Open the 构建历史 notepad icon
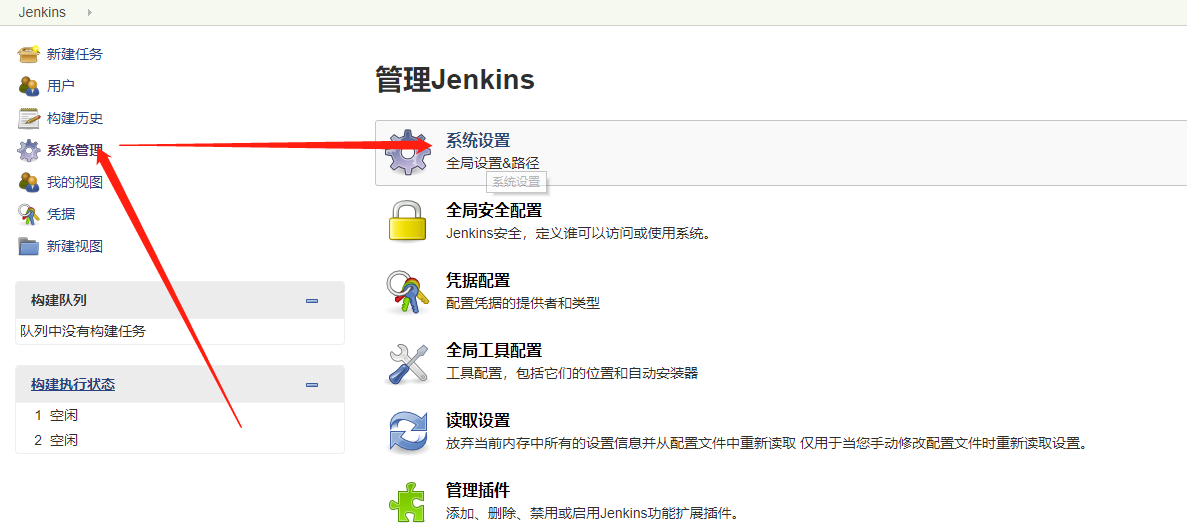 [x=29, y=118]
